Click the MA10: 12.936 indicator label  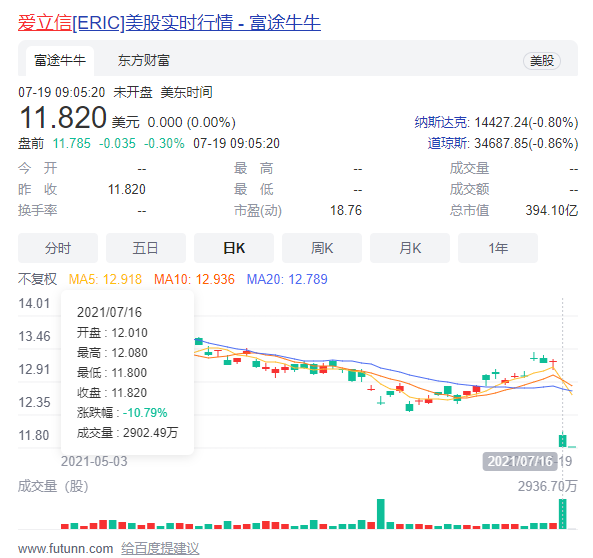point(194,279)
